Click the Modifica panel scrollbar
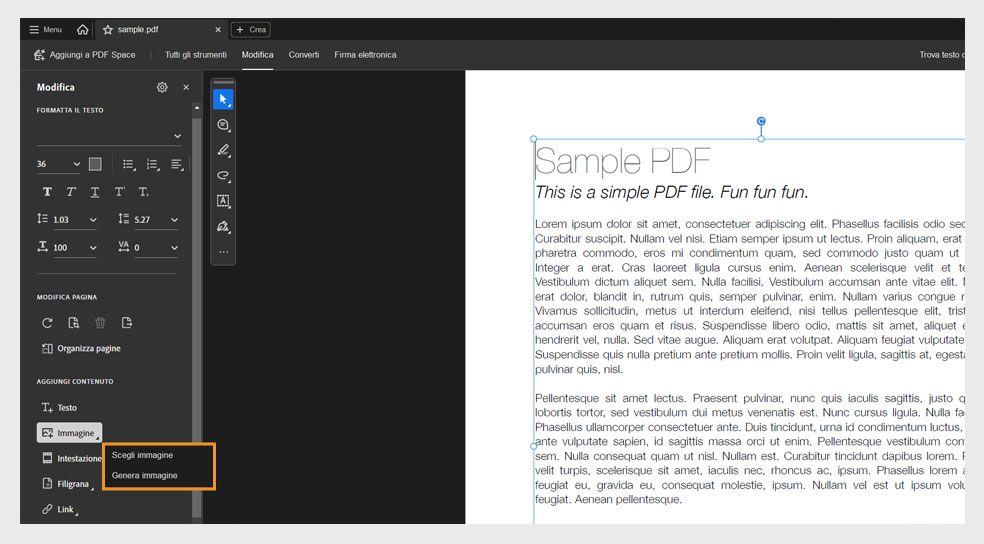The width and height of the screenshot is (984, 544). tap(196, 319)
